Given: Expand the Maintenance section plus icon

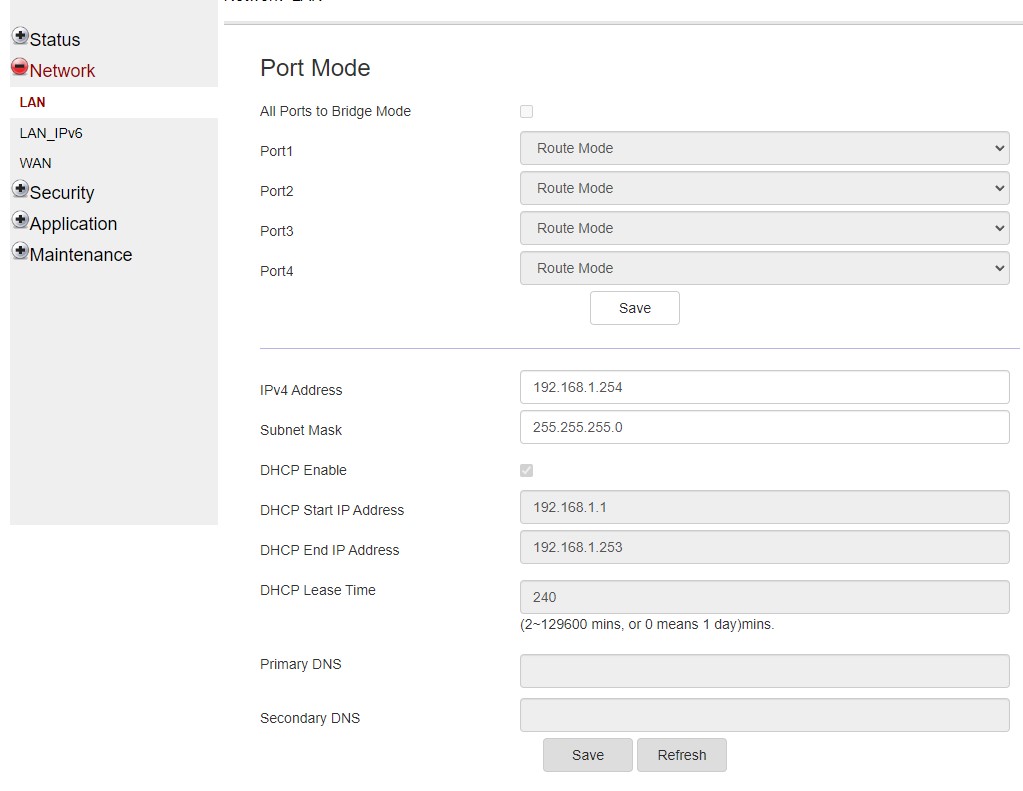Looking at the screenshot, I should coord(20,251).
